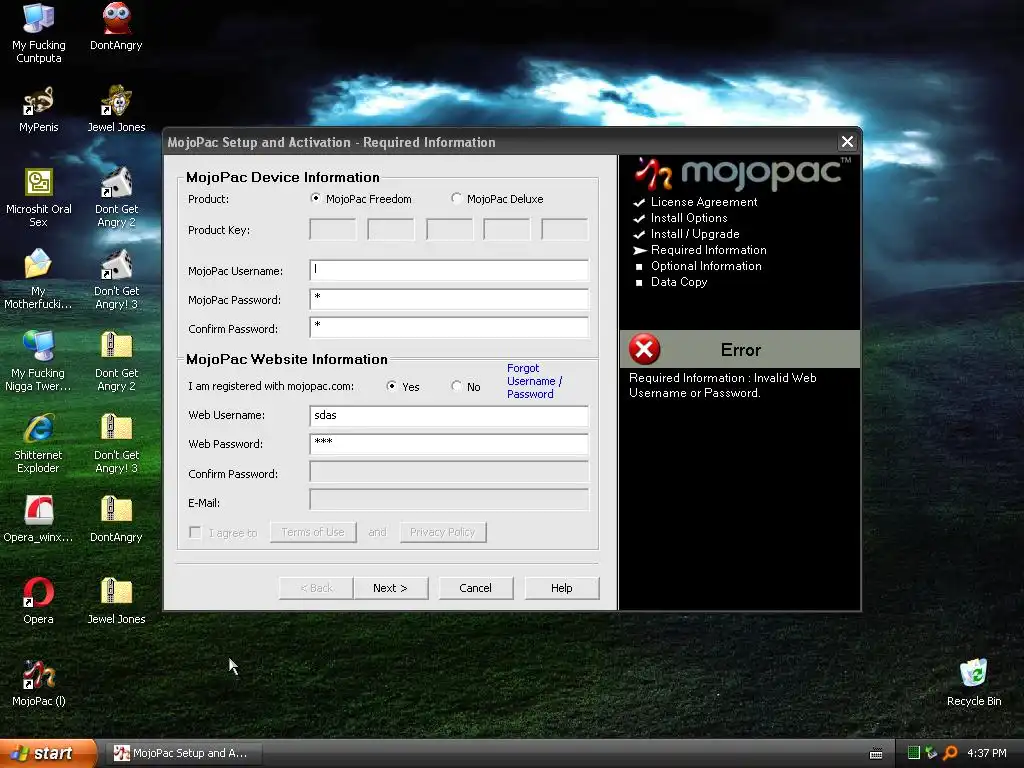The width and height of the screenshot is (1024, 768).
Task: Click the Privacy Policy button
Action: [x=443, y=532]
